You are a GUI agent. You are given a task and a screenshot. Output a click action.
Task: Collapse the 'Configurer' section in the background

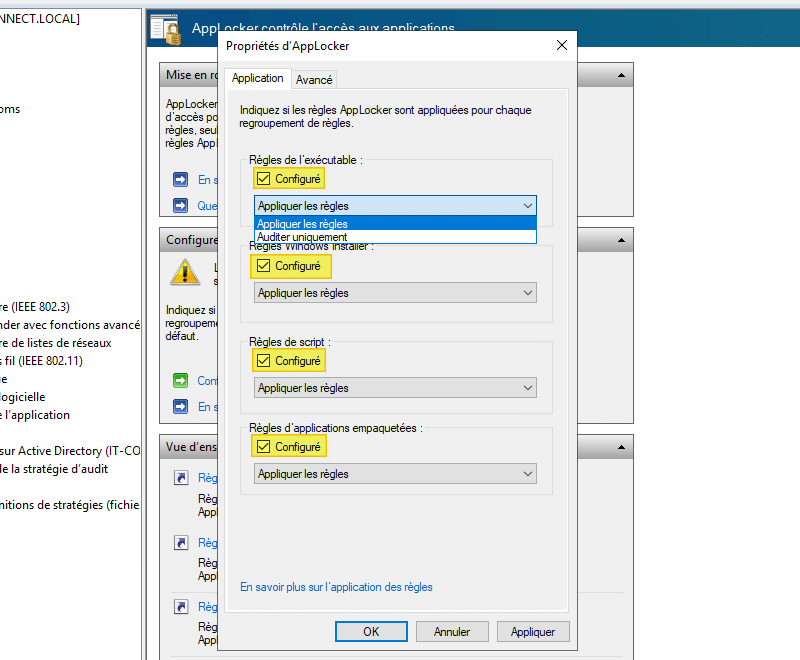coord(621,240)
